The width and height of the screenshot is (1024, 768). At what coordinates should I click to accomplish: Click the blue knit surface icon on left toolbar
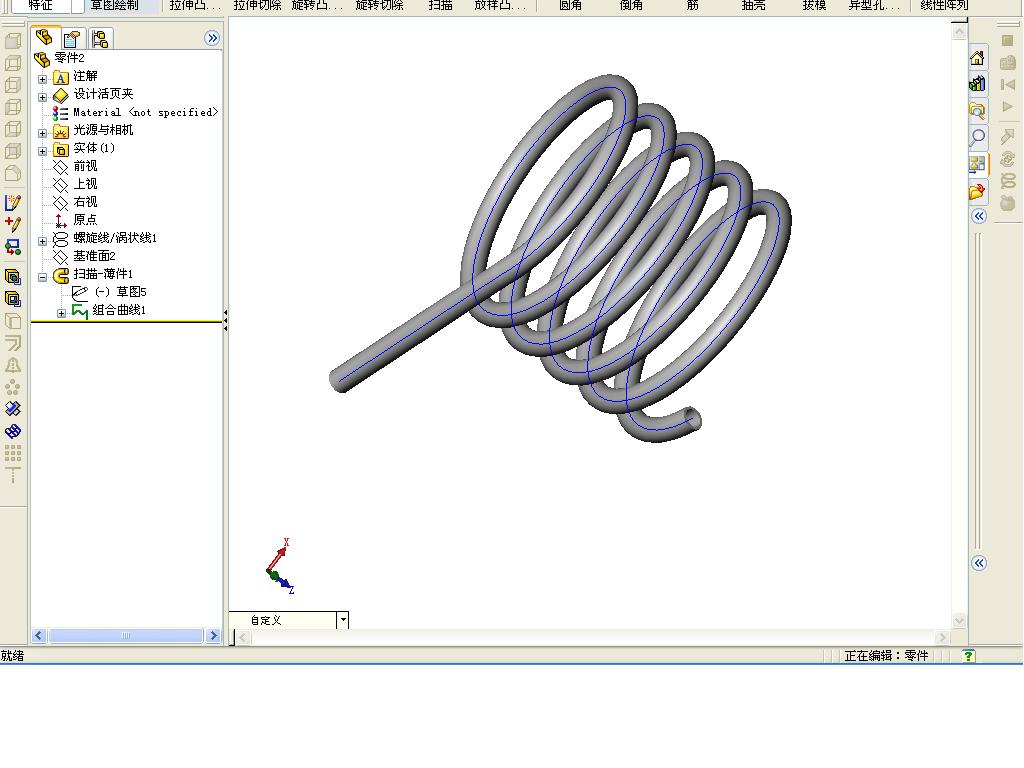click(12, 431)
